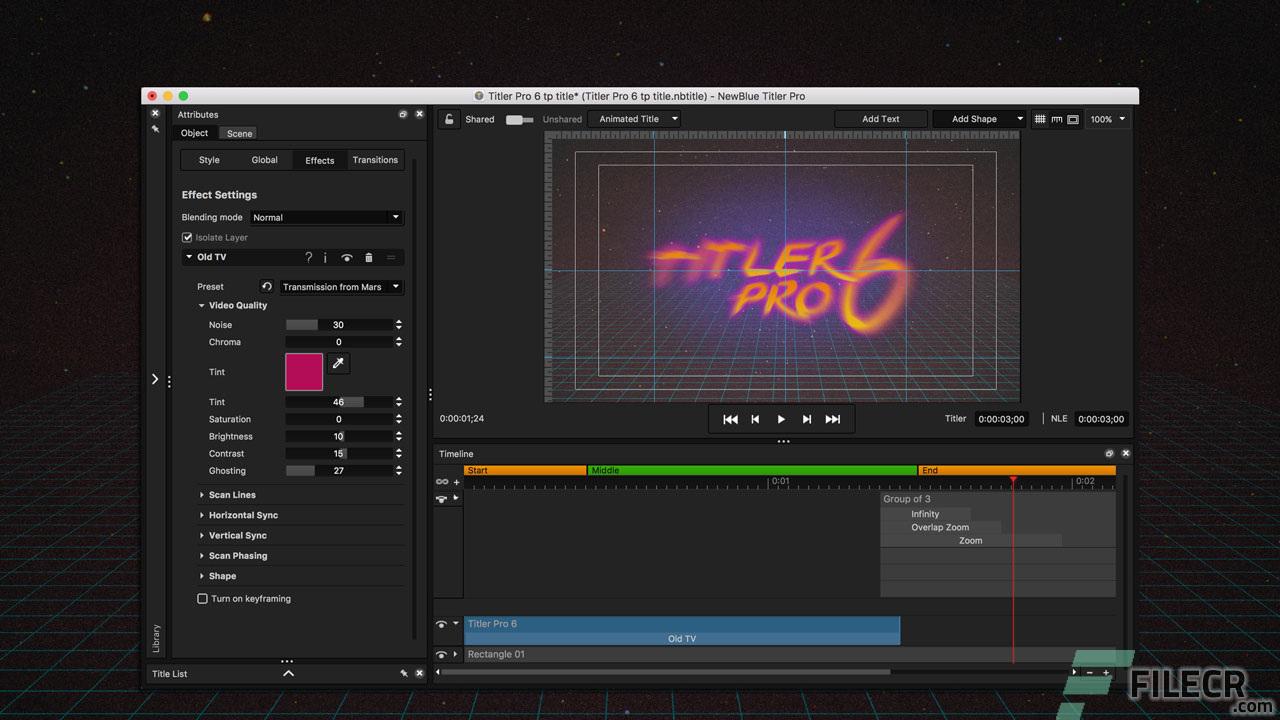1280x720 pixels.
Task: Click the plus icon beside timeline link
Action: (457, 482)
